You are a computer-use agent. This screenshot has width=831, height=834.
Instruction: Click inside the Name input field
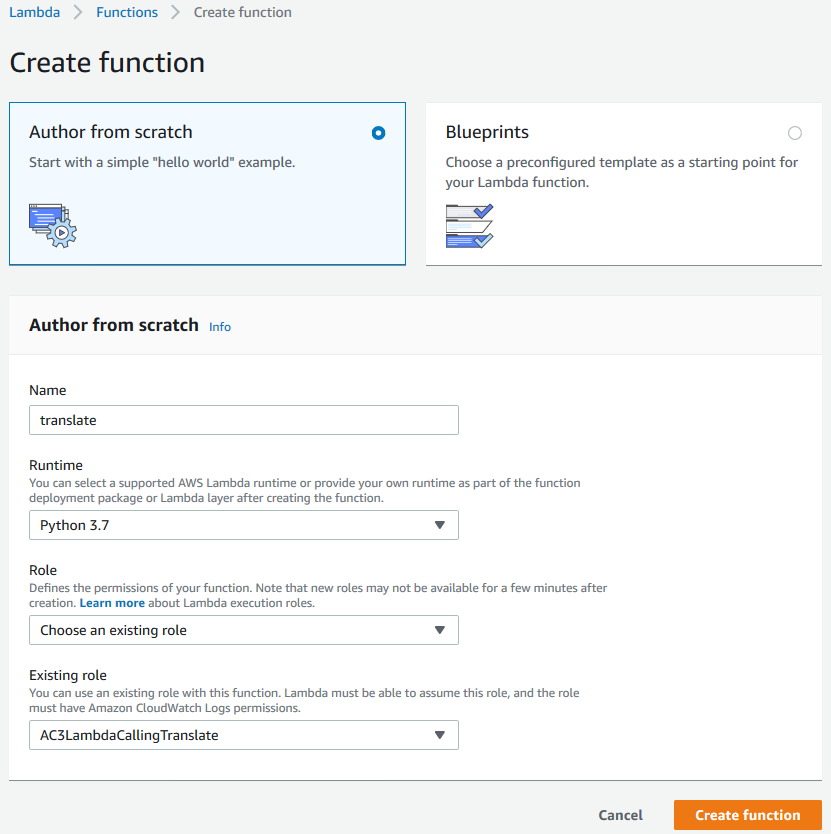(x=244, y=419)
